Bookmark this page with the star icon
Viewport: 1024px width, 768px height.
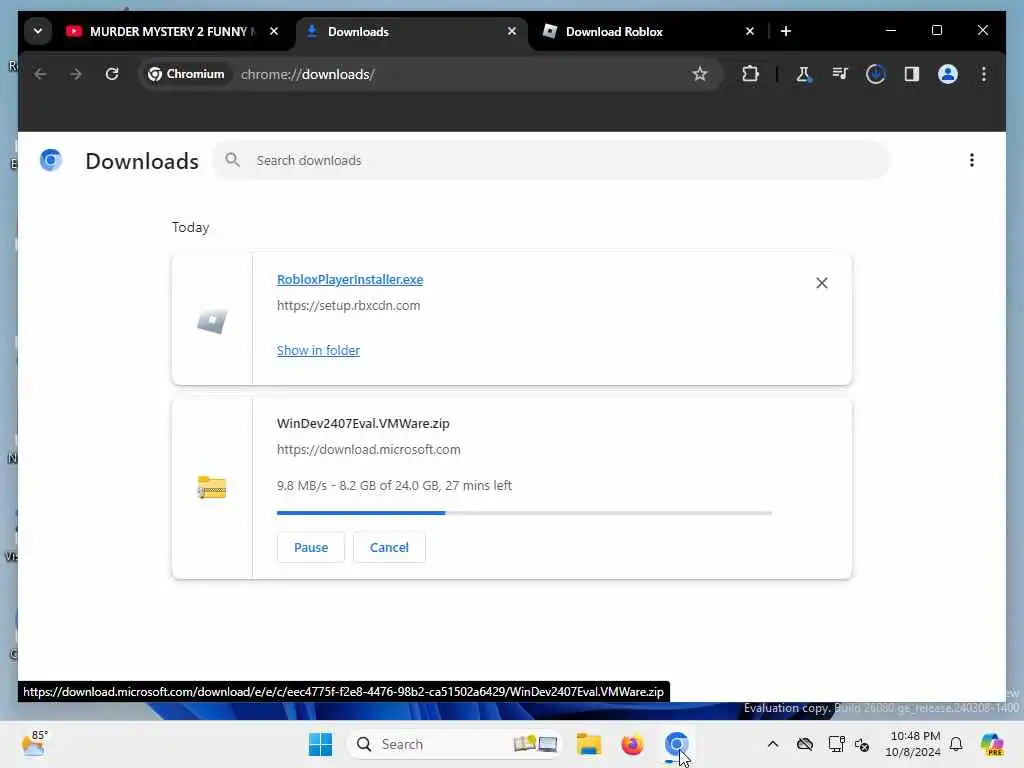699,74
